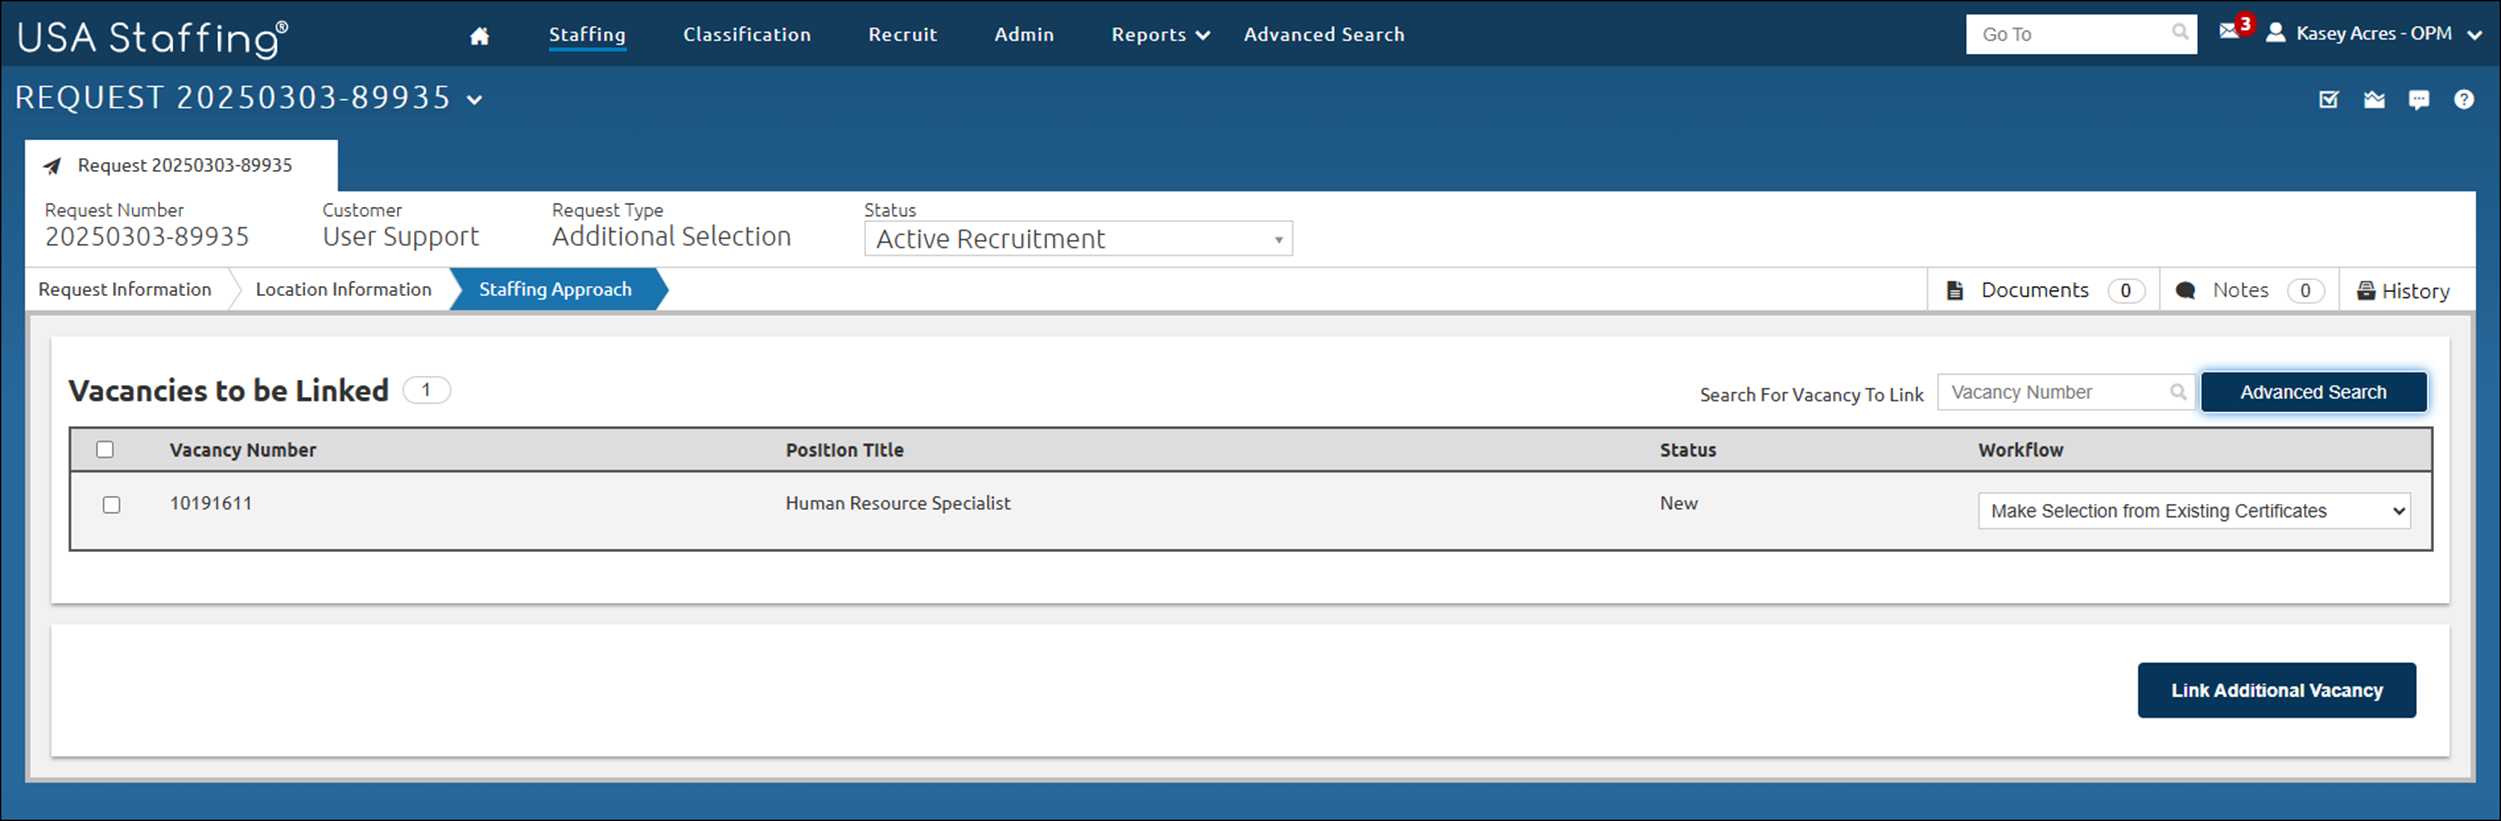
Task: Expand the Workflow dropdown for vacancy 10191611
Action: (x=2193, y=511)
